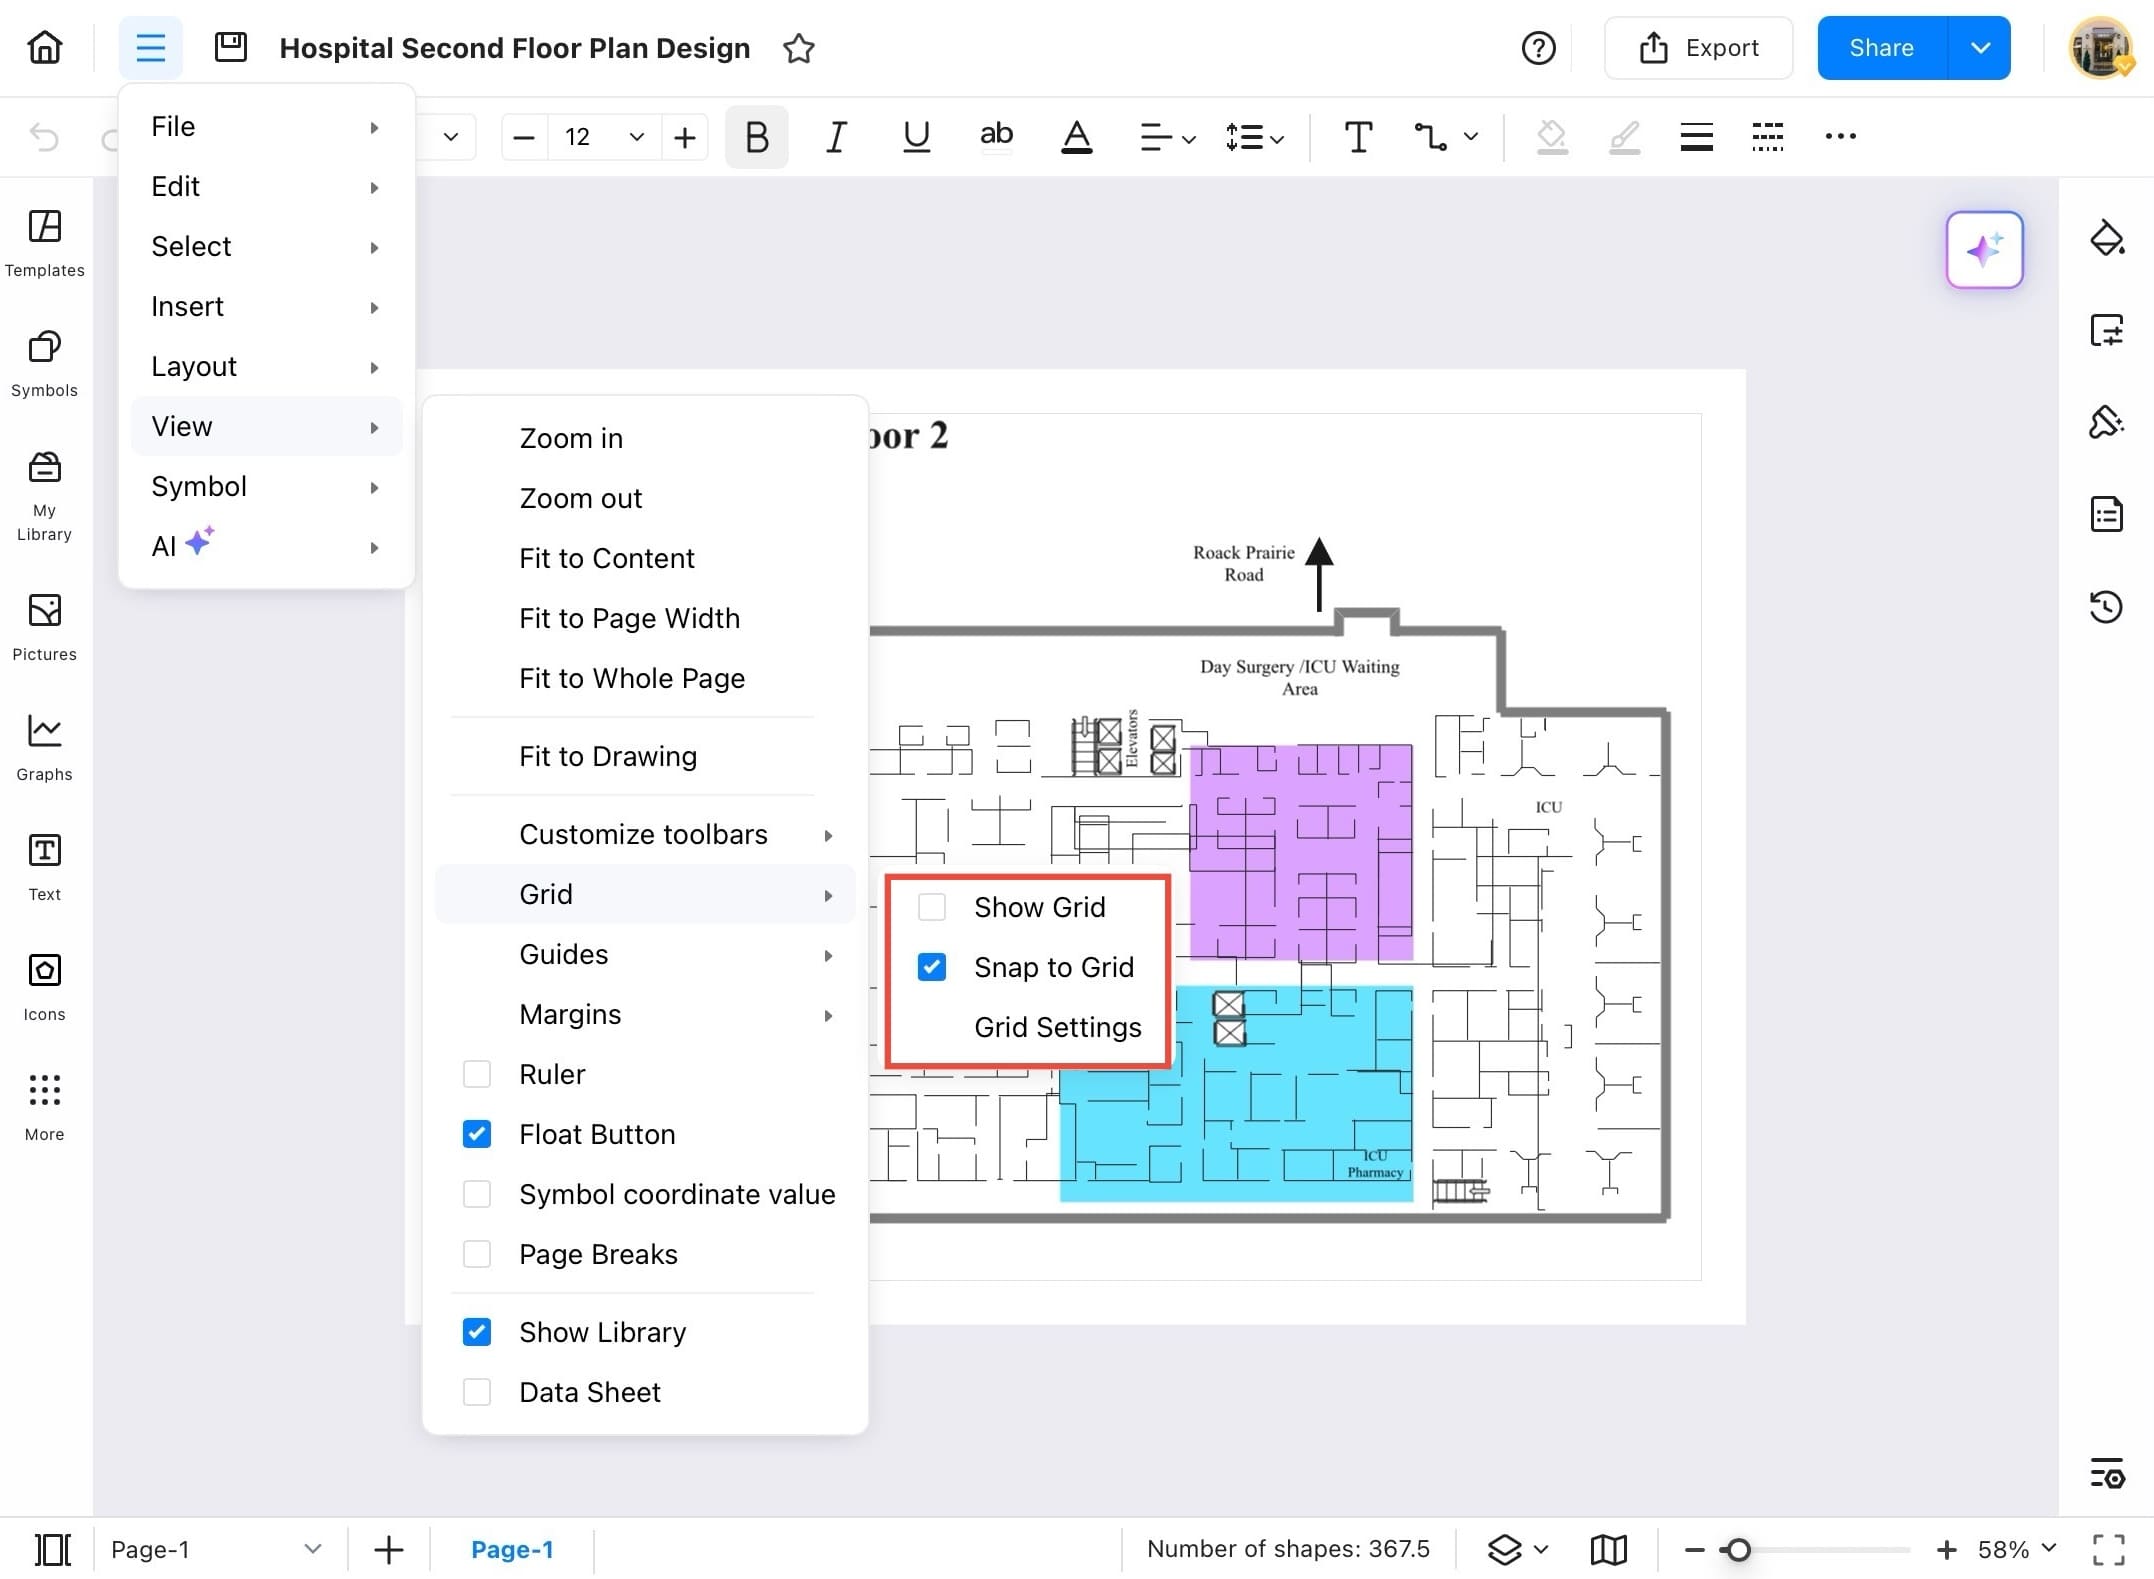Open the font size dropdown
This screenshot has width=2154, height=1579.
636,137
